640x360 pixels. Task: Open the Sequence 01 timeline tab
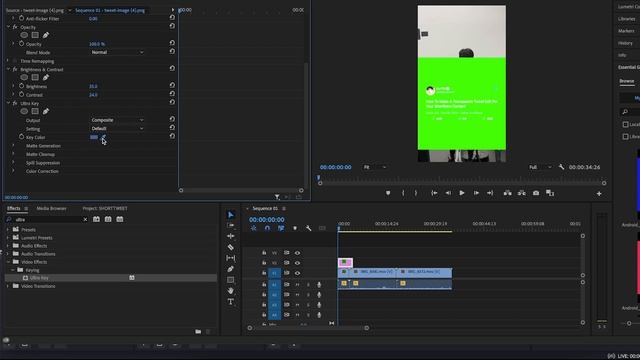coord(265,209)
